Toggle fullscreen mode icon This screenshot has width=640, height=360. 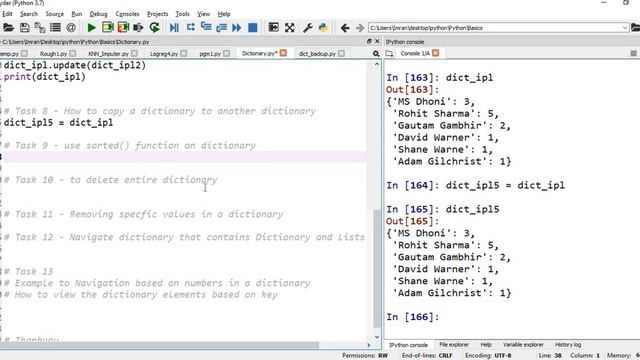[x=289, y=28]
